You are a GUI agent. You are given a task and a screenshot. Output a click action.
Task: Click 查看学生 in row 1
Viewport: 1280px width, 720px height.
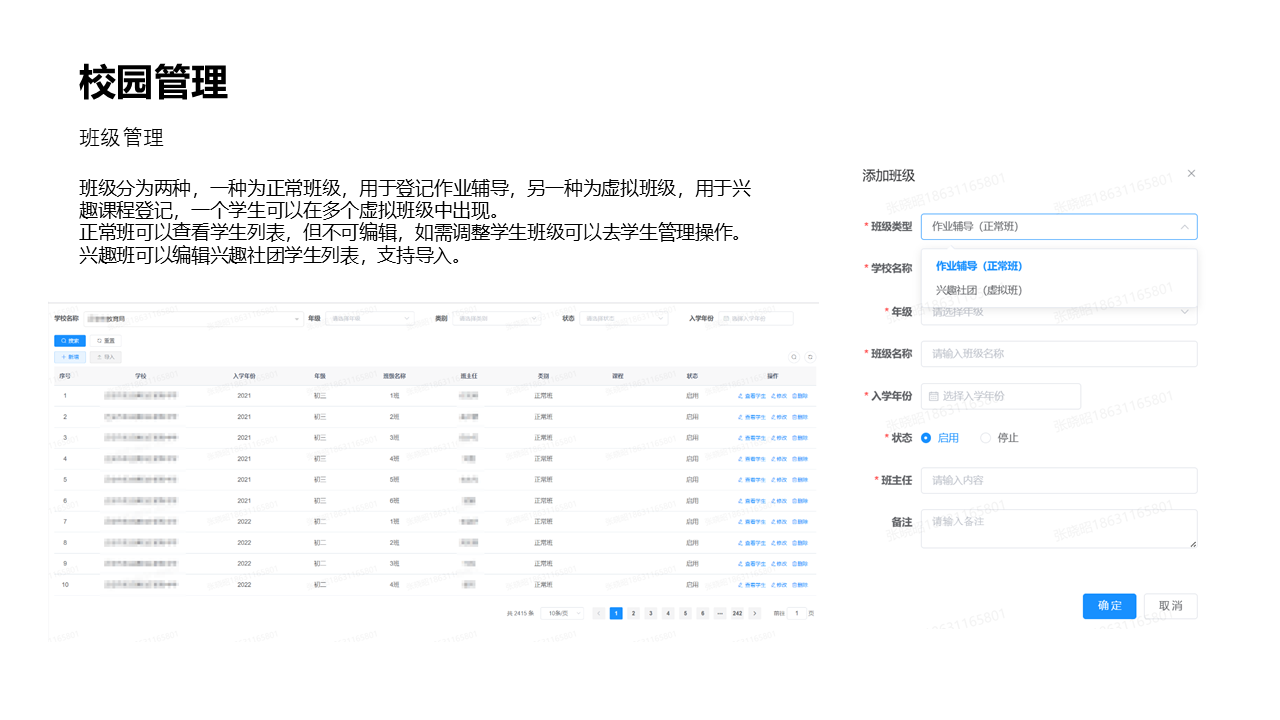pos(752,396)
